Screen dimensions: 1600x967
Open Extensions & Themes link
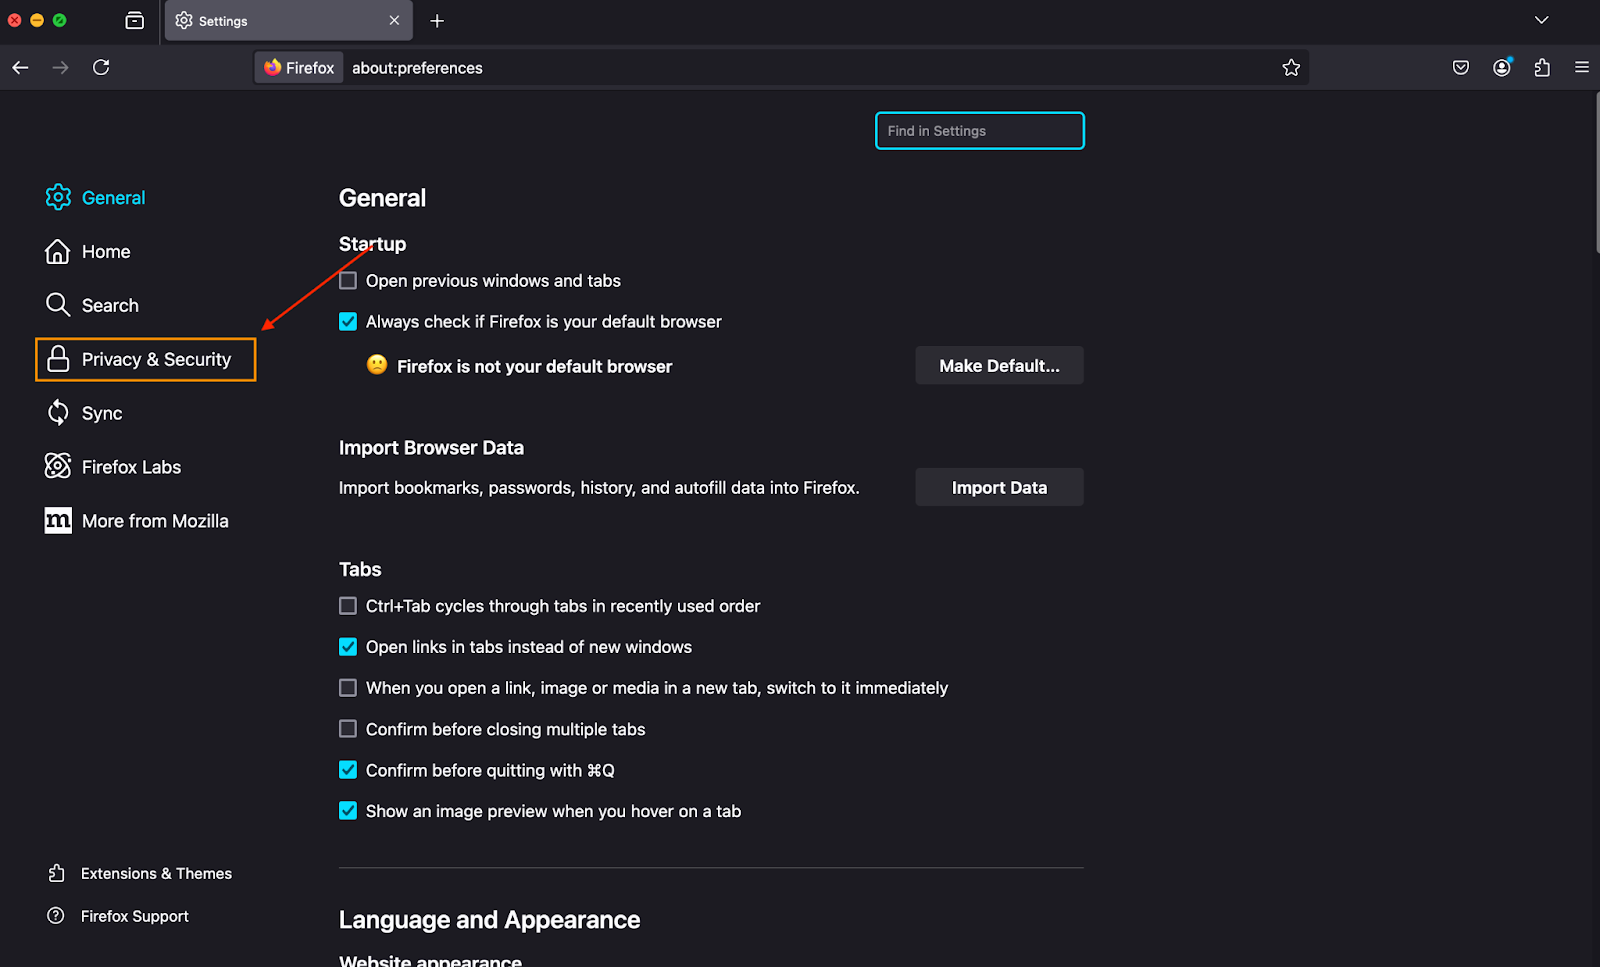[140, 873]
